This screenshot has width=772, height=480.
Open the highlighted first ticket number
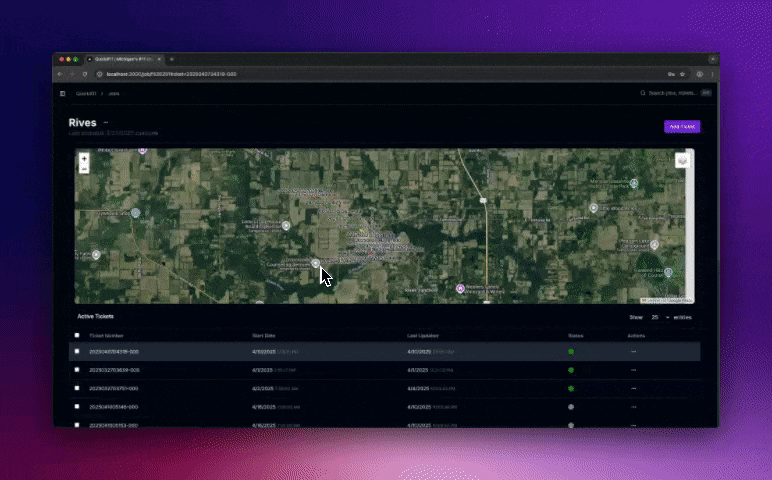114,352
